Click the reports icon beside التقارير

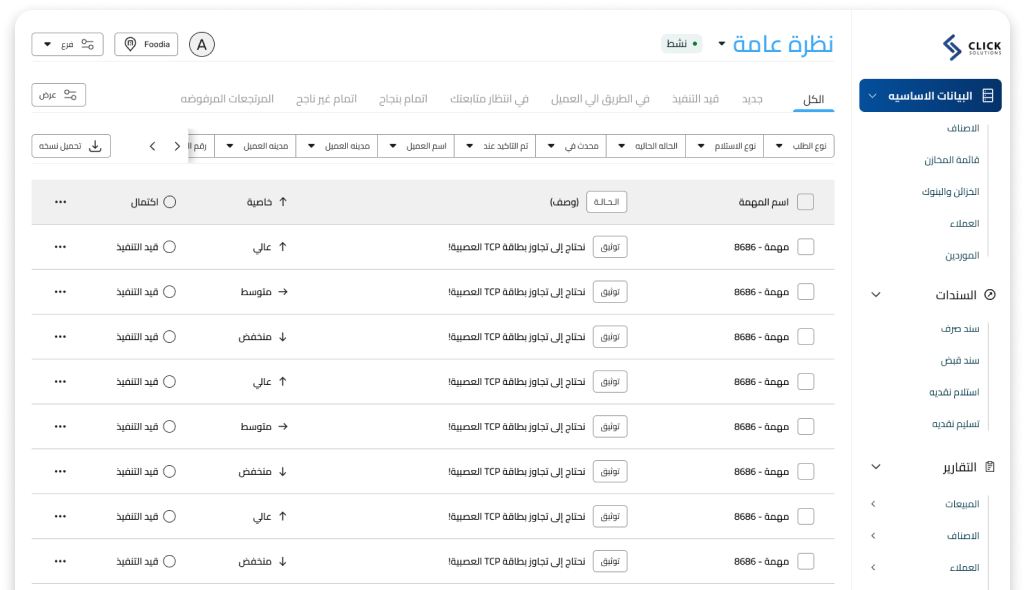tap(989, 467)
